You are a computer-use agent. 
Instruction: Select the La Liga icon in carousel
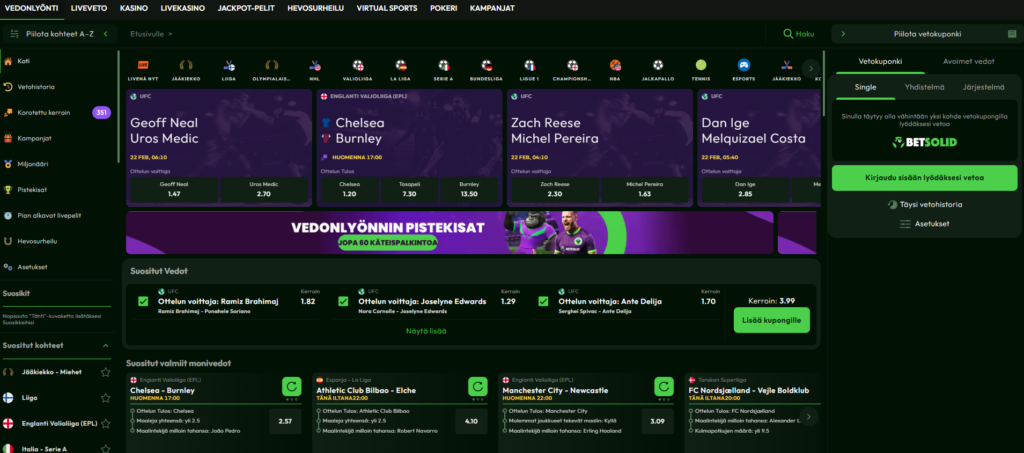tap(401, 65)
